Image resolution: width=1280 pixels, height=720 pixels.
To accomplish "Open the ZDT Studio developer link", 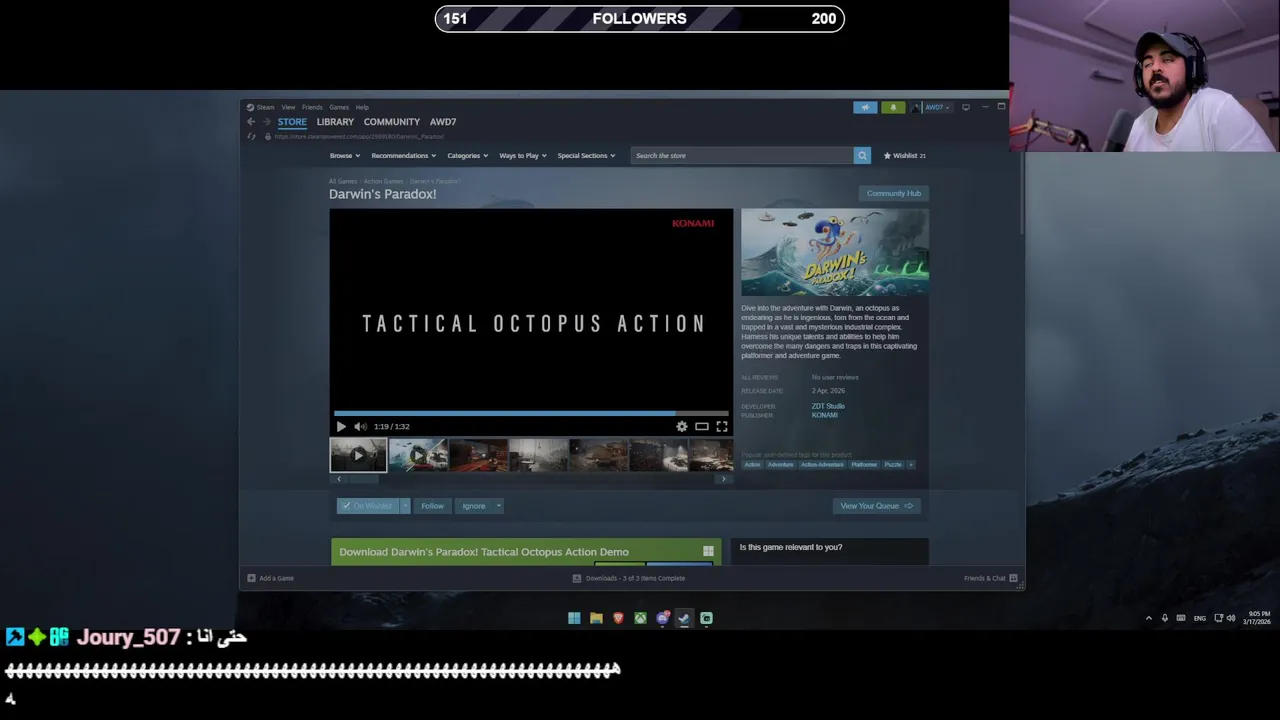I will point(828,406).
